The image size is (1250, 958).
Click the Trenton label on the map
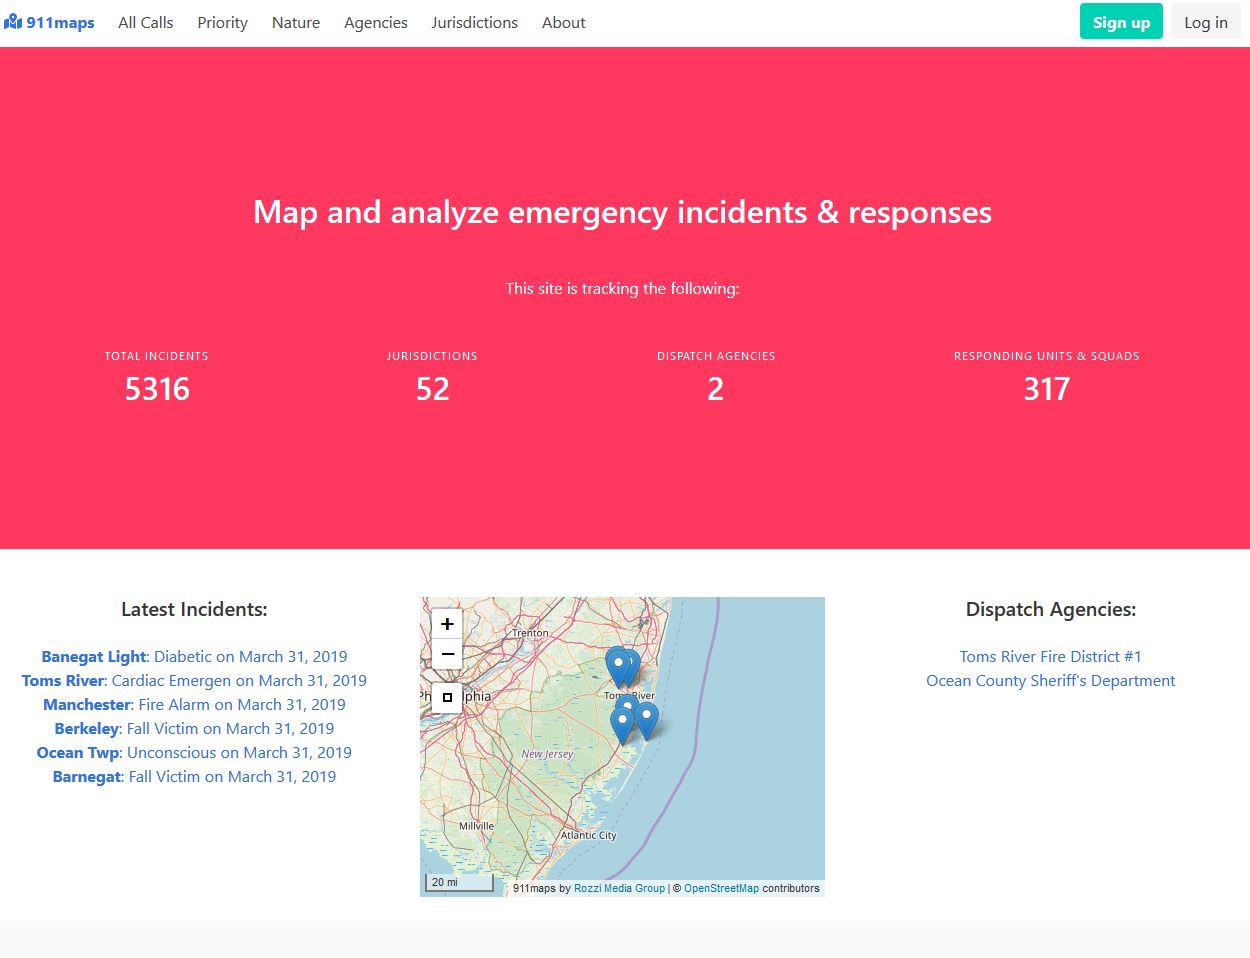pyautogui.click(x=530, y=633)
